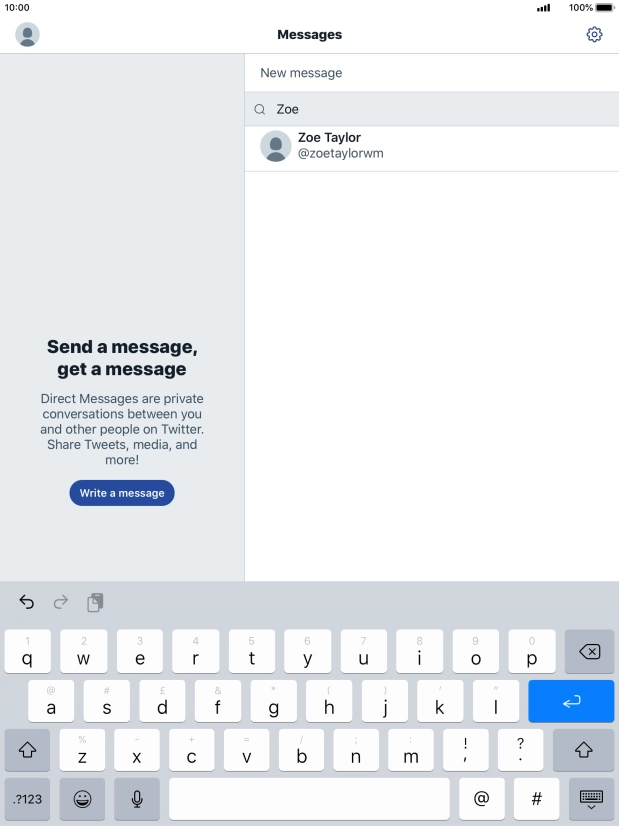The image size is (619, 826).
Task: Tap the t key
Action: [251, 651]
